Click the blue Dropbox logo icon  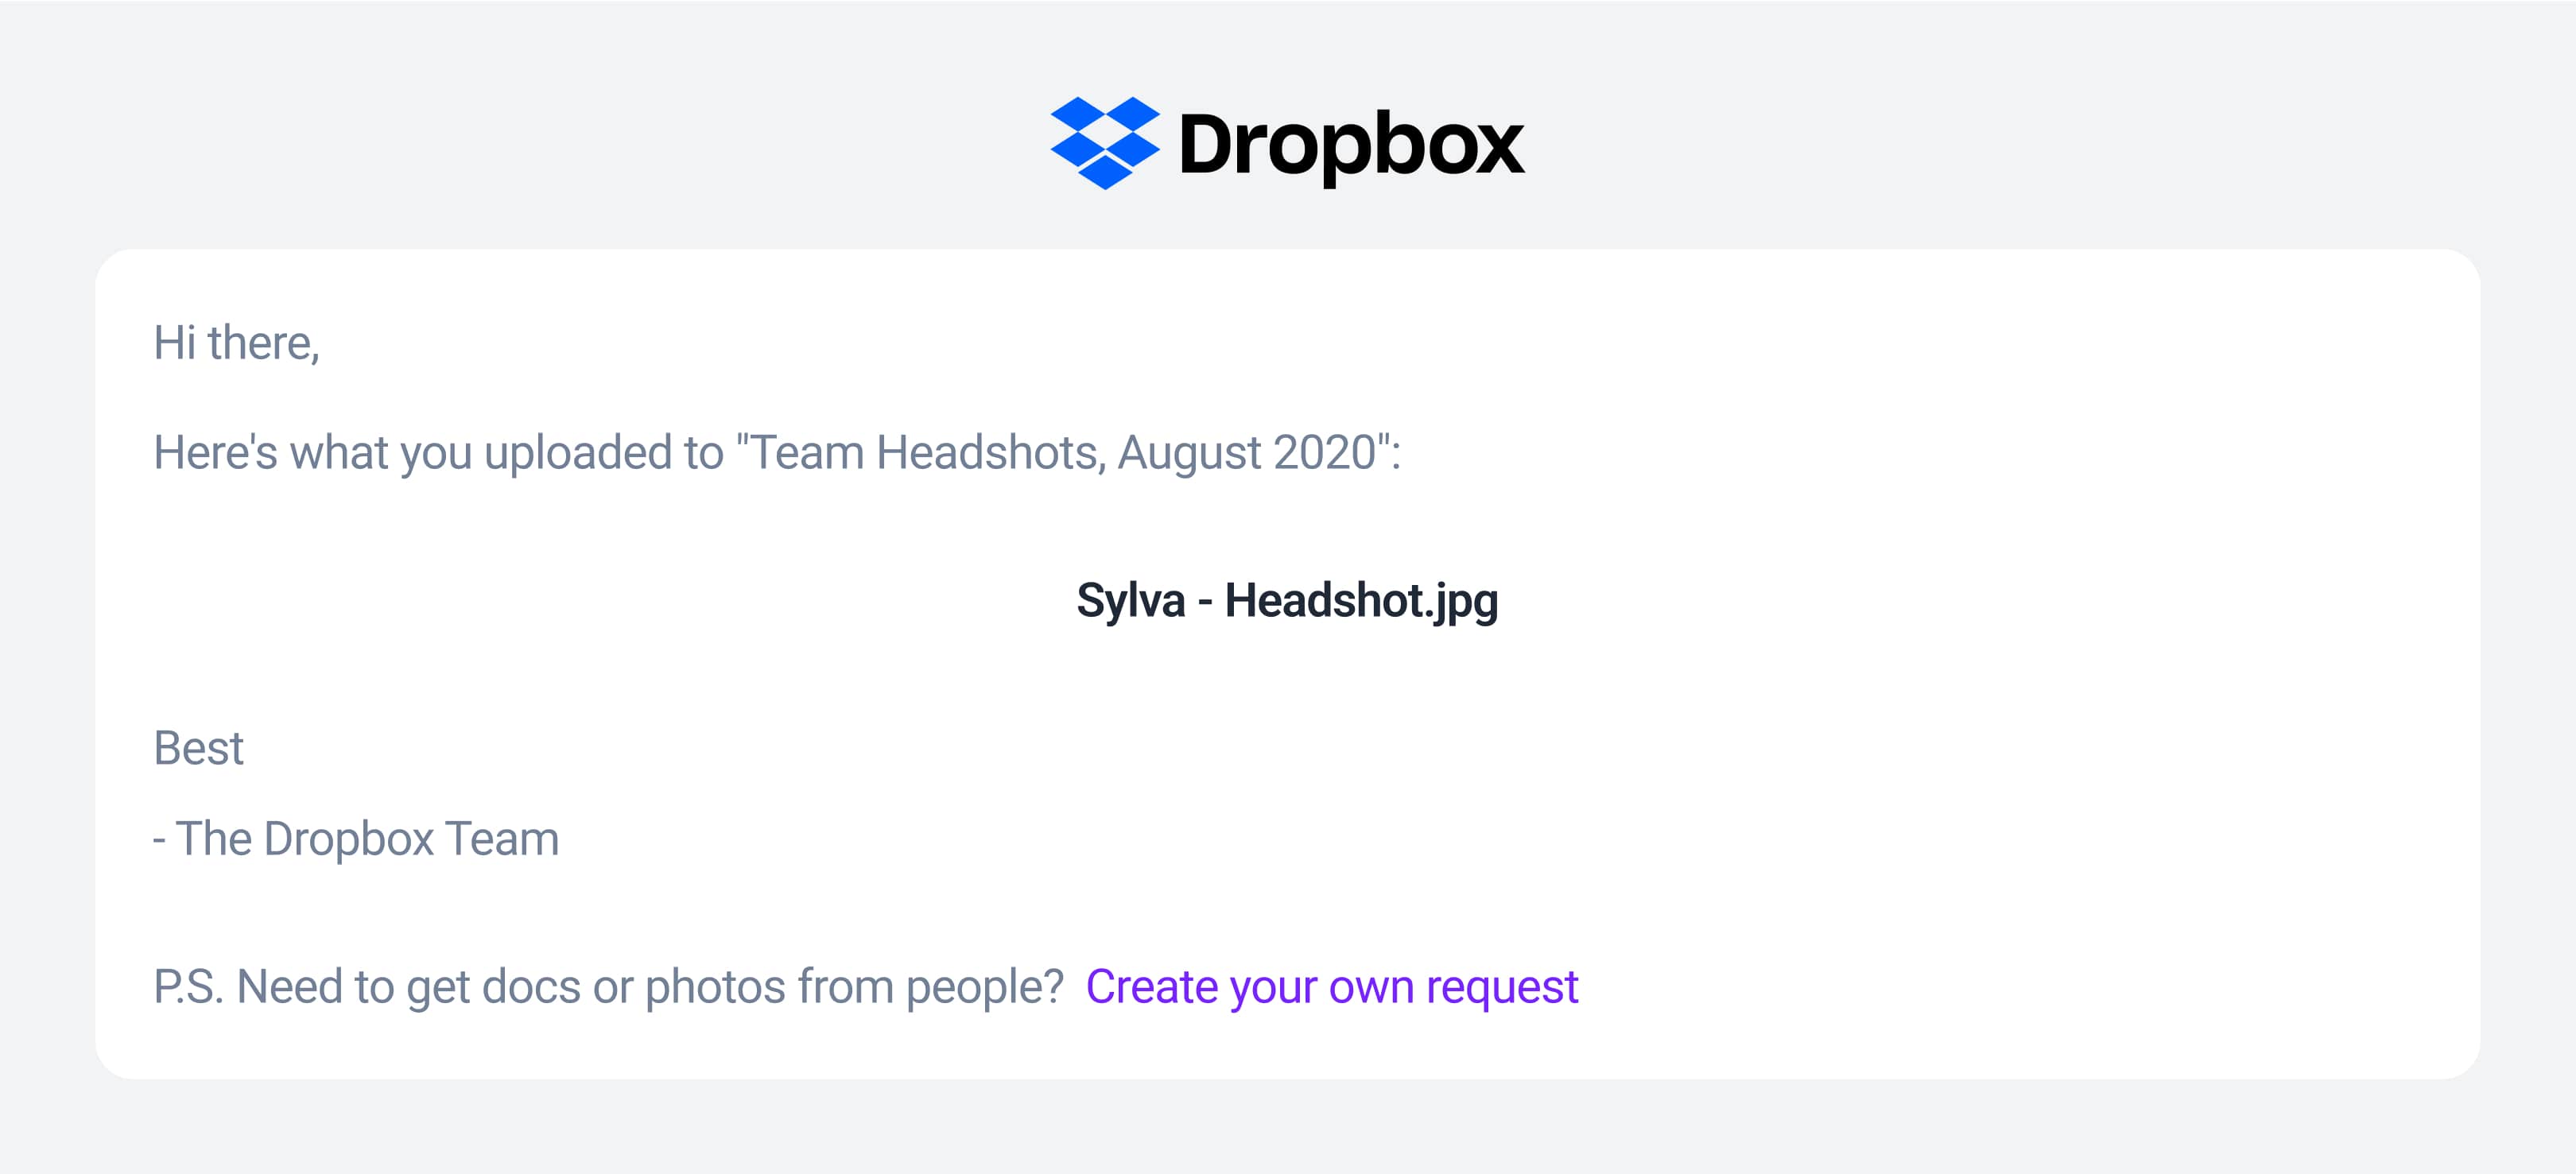(1105, 143)
